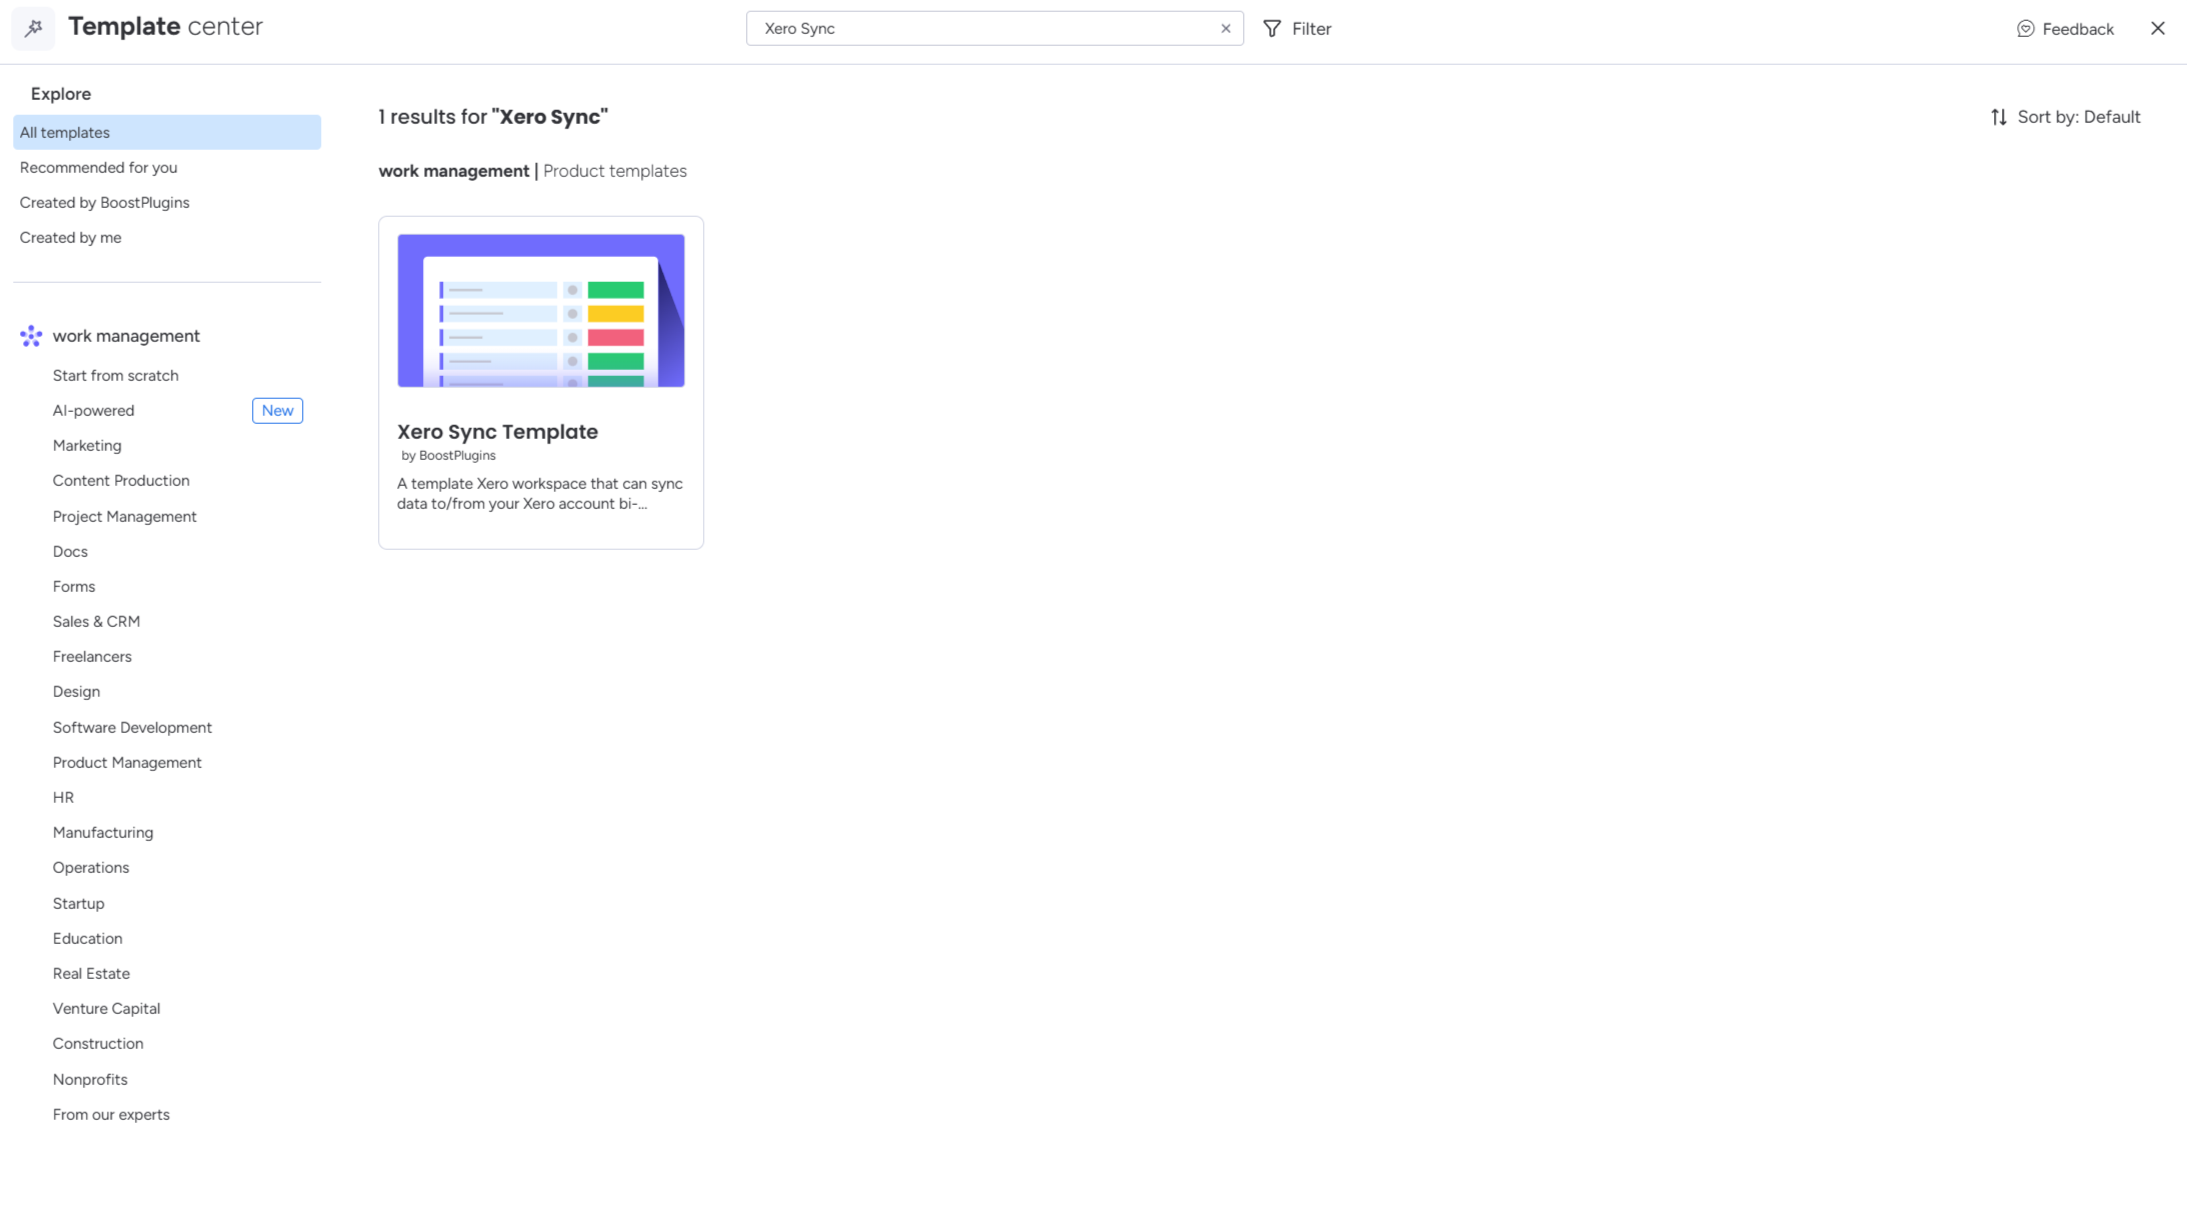Clear the Xero Sync search with the X icon
Screen dimensions: 2187x1230
pyautogui.click(x=1225, y=28)
